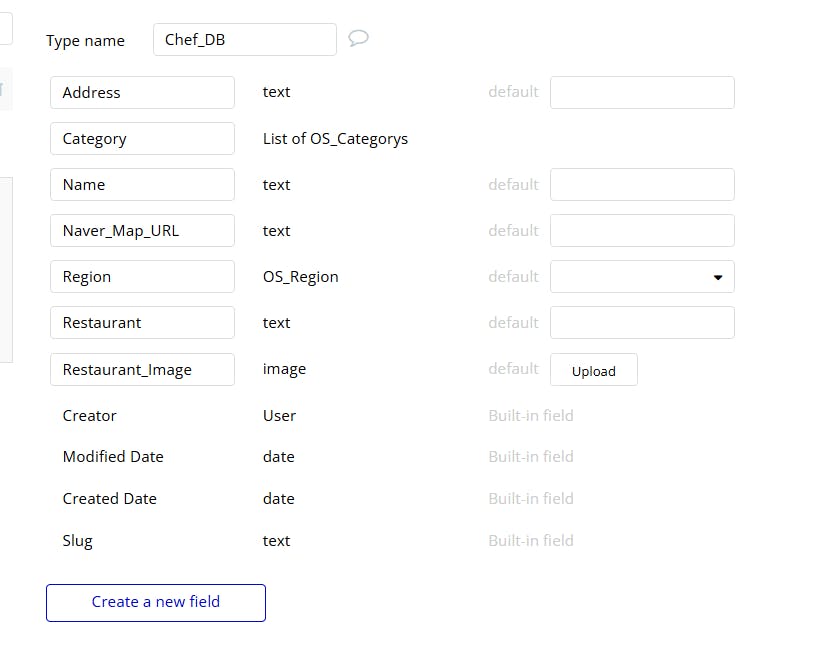Click the comment bubble icon beside Chef_DB
840x645 pixels.
[358, 39]
